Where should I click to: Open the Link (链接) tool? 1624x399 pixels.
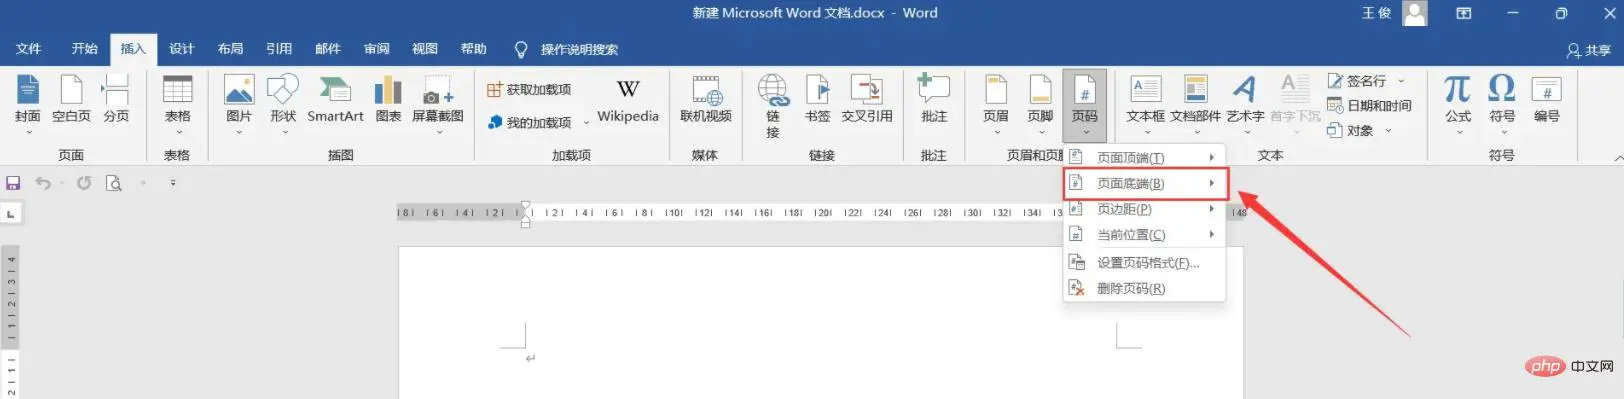pyautogui.click(x=773, y=105)
